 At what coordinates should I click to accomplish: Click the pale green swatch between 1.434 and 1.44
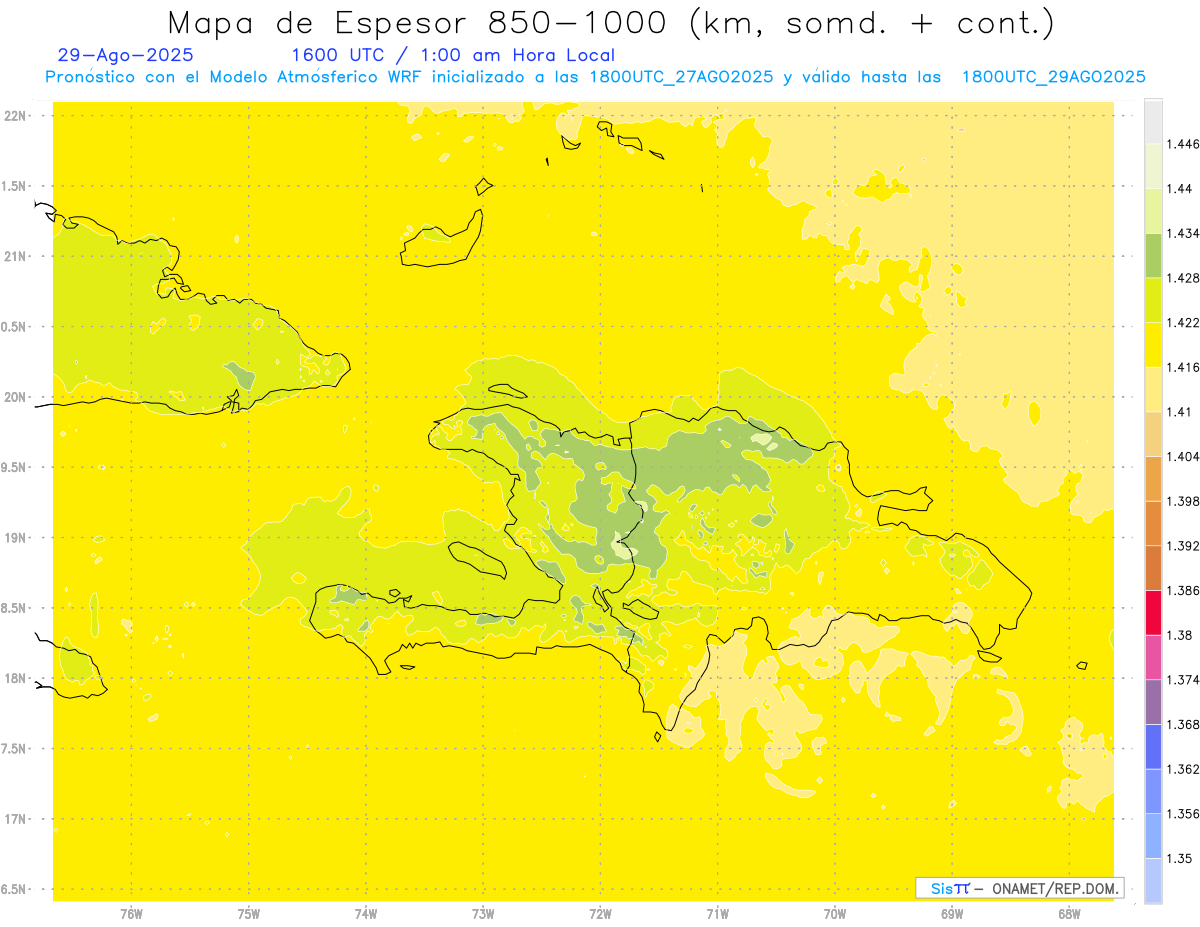coord(1153,211)
